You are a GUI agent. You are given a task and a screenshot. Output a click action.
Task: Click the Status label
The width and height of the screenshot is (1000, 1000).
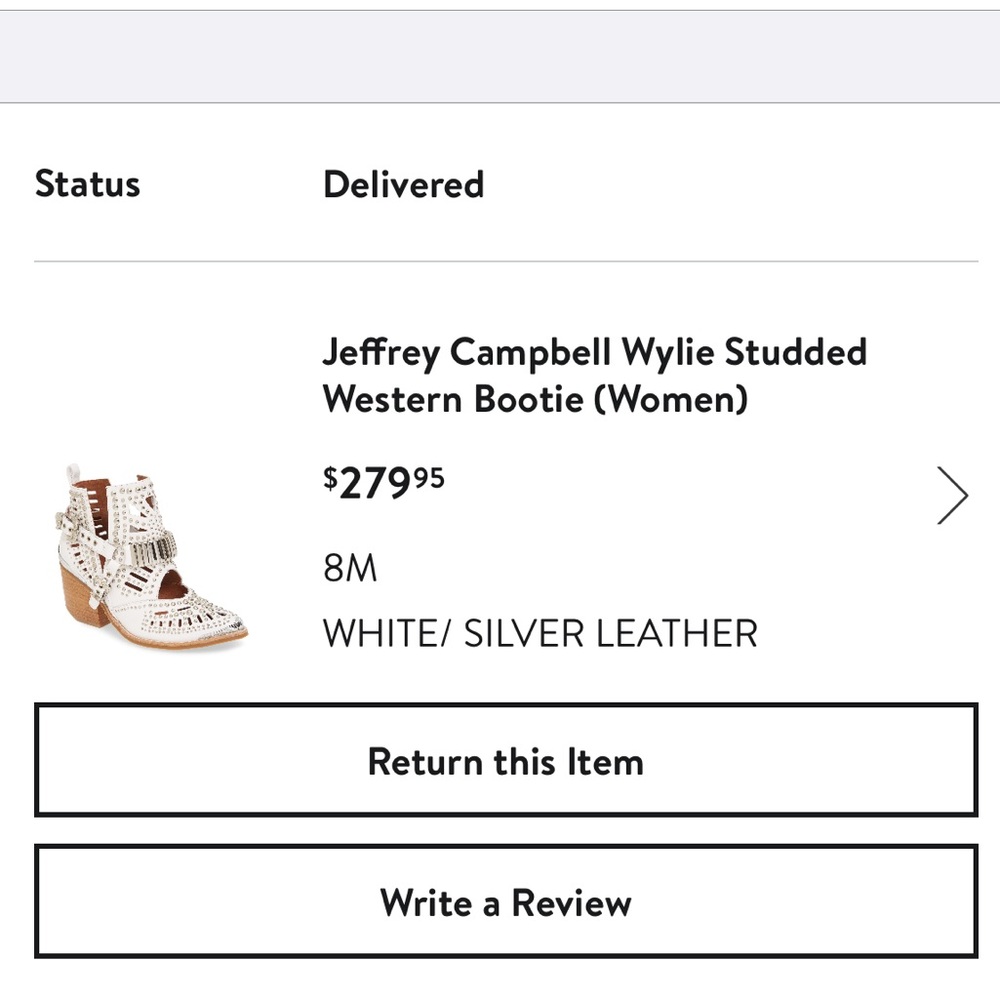click(88, 184)
